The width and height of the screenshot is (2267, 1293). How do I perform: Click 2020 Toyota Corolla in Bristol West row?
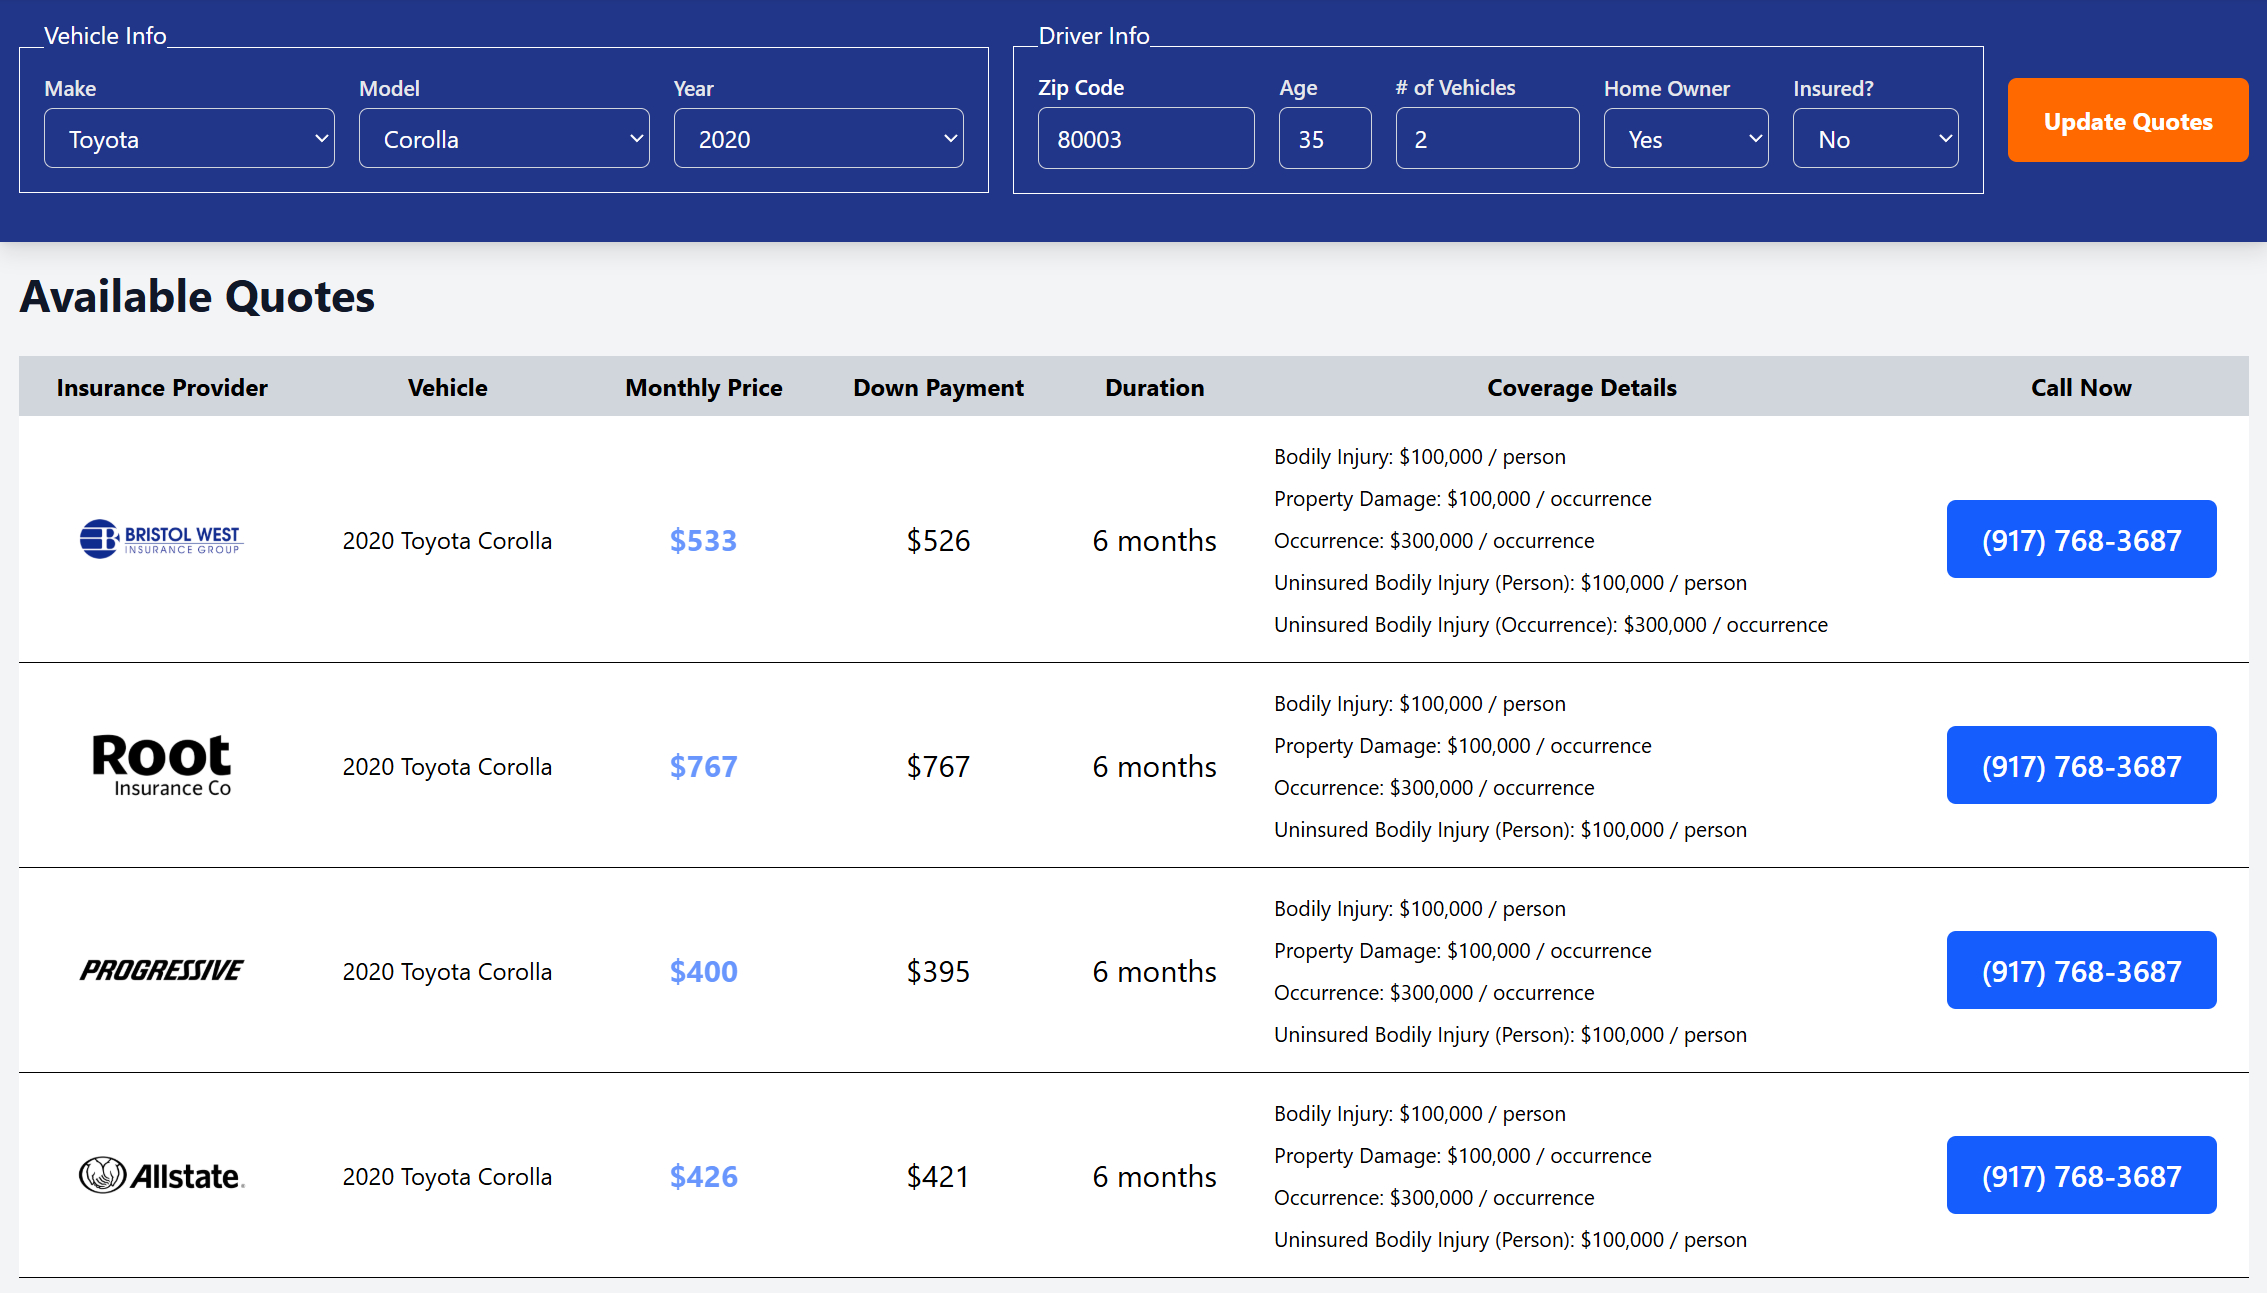447,541
